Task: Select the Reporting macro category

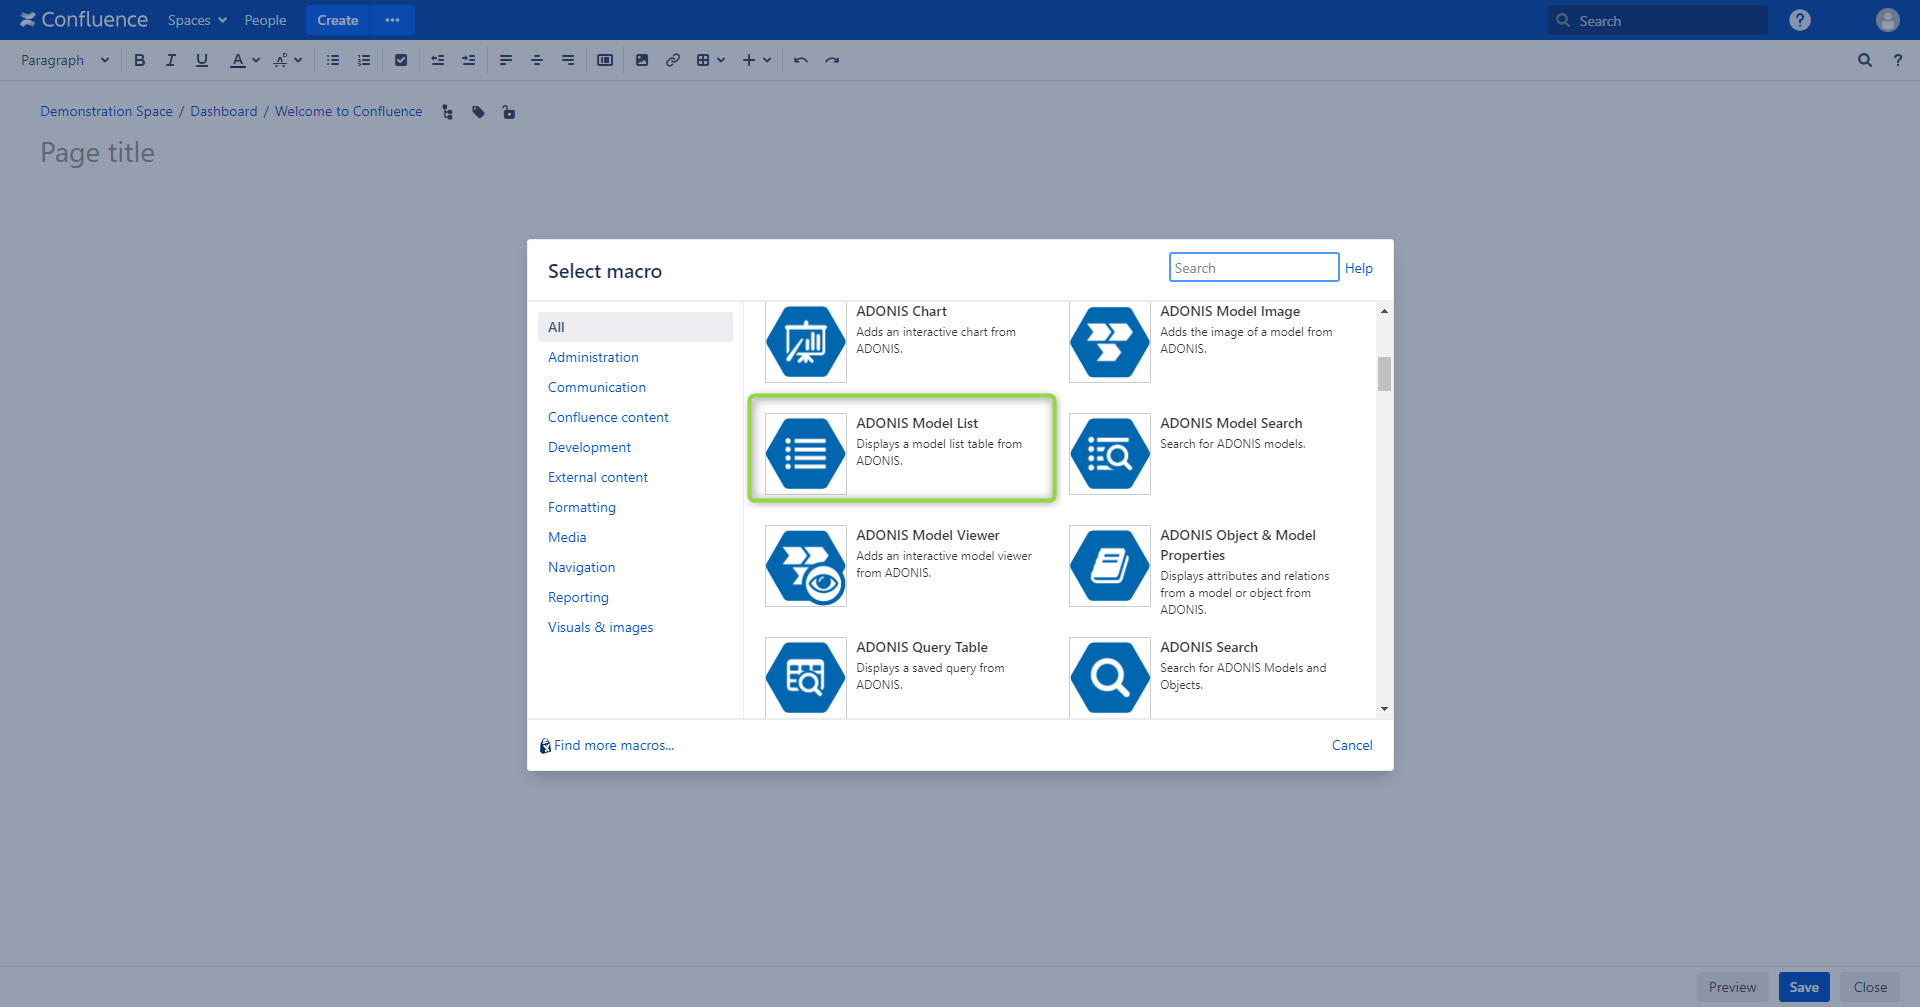Action: pos(578,597)
